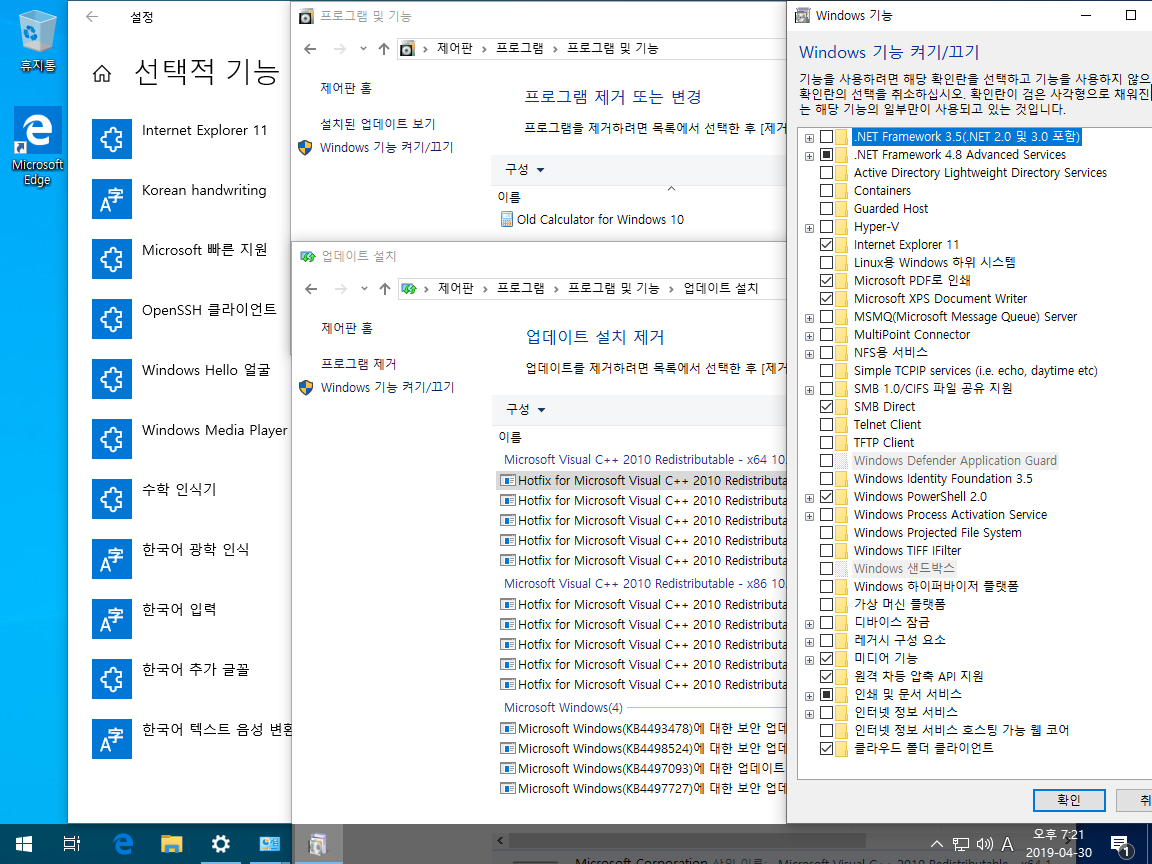Select the Microsoft 빠른 지원 feature icon
The height and width of the screenshot is (864, 1152).
click(112, 259)
